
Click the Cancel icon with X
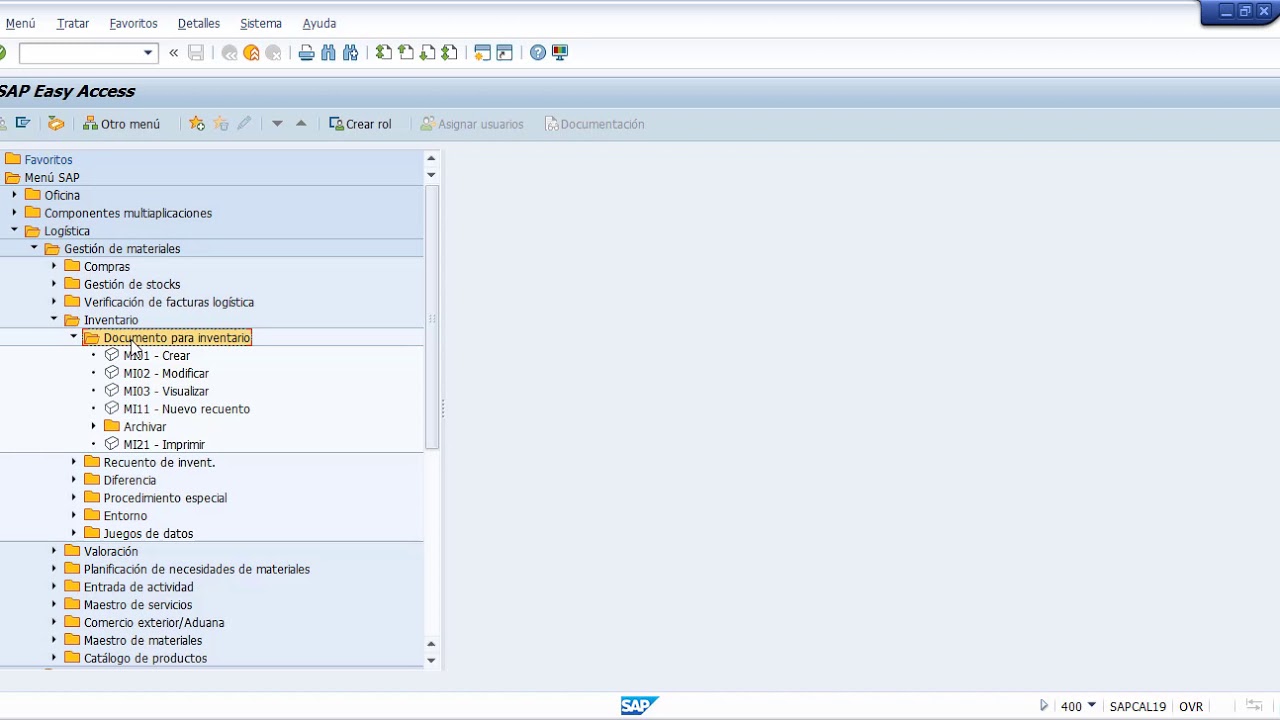pos(273,53)
